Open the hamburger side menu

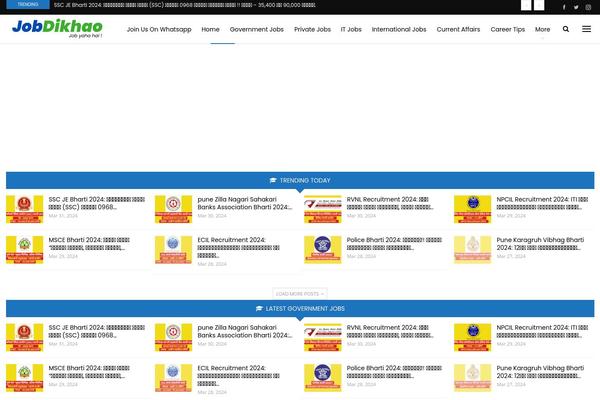tap(586, 29)
